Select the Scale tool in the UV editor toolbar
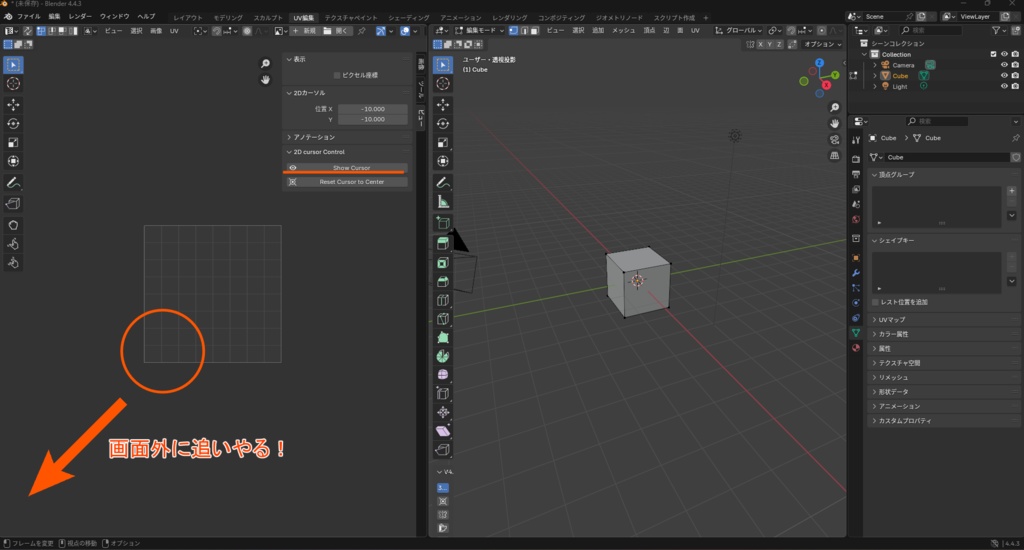 pos(13,142)
